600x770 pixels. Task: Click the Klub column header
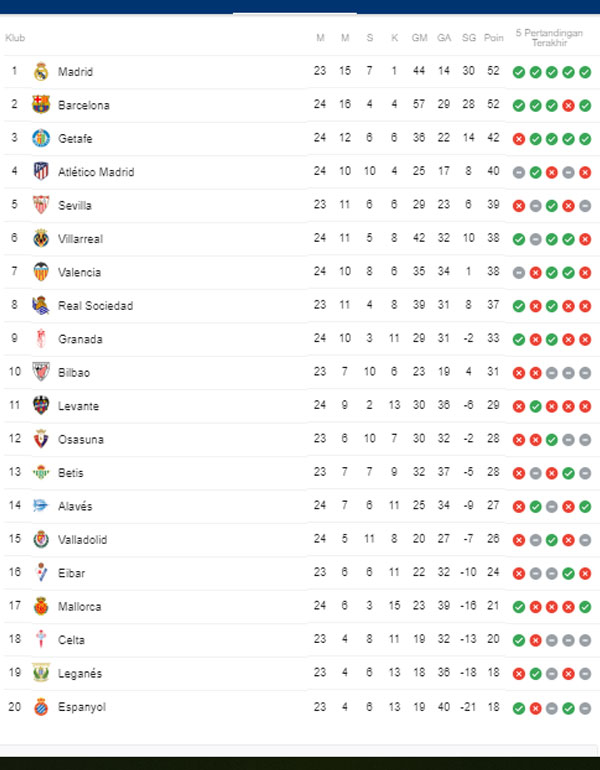pos(15,38)
